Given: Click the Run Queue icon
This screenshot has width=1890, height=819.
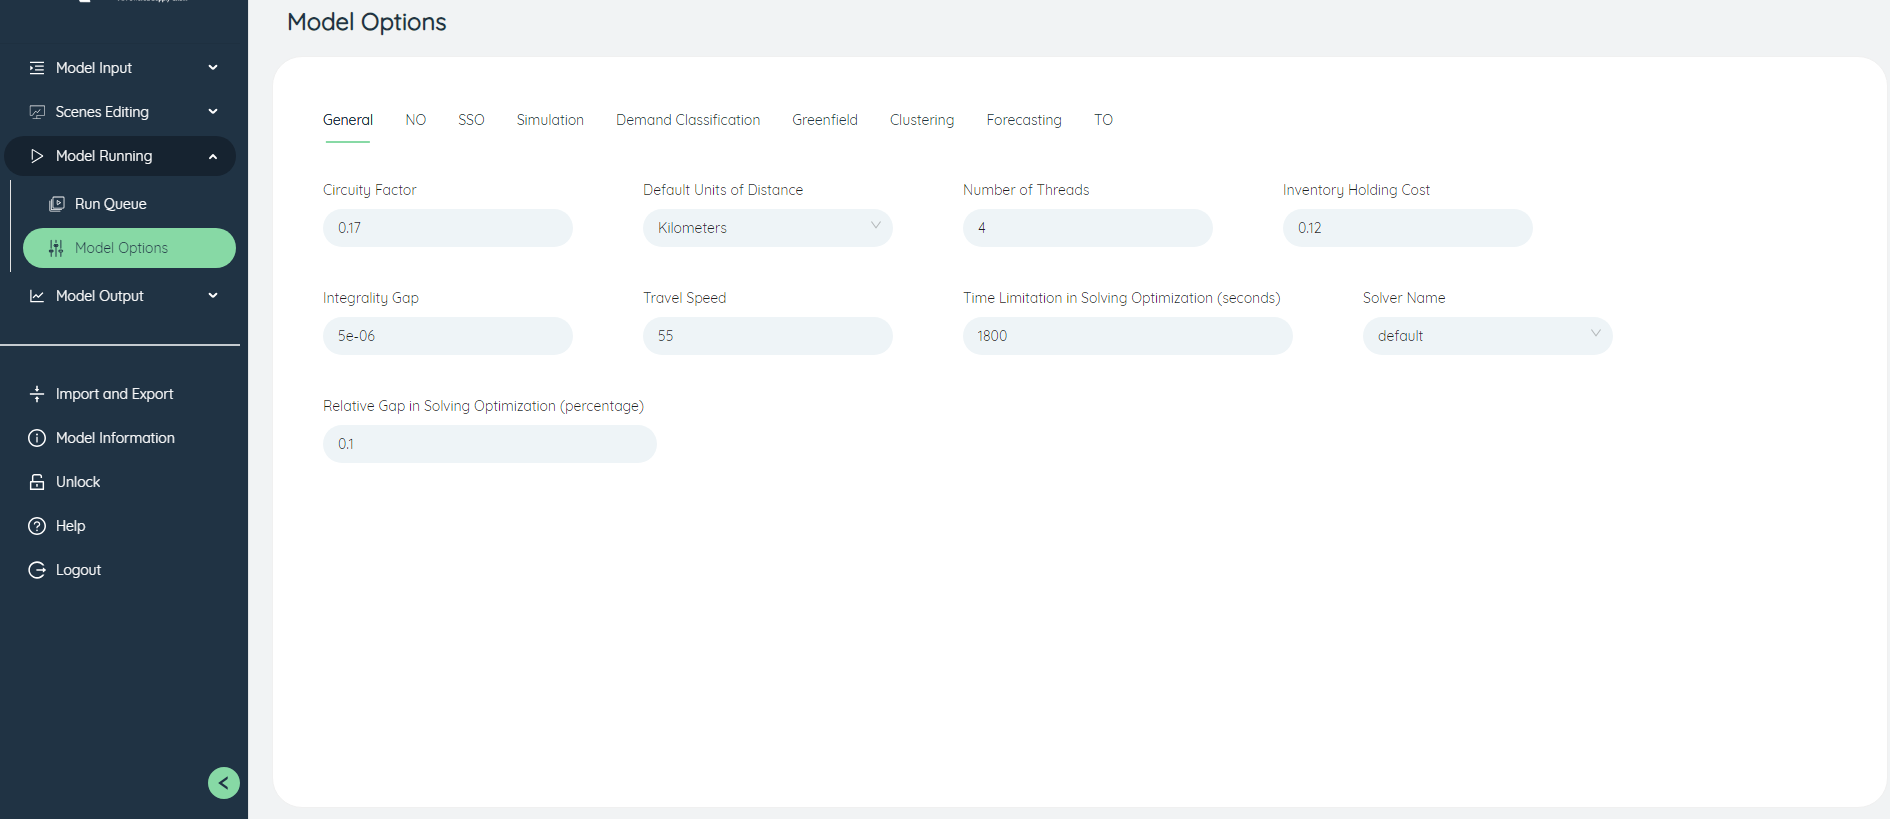Looking at the screenshot, I should pyautogui.click(x=57, y=204).
